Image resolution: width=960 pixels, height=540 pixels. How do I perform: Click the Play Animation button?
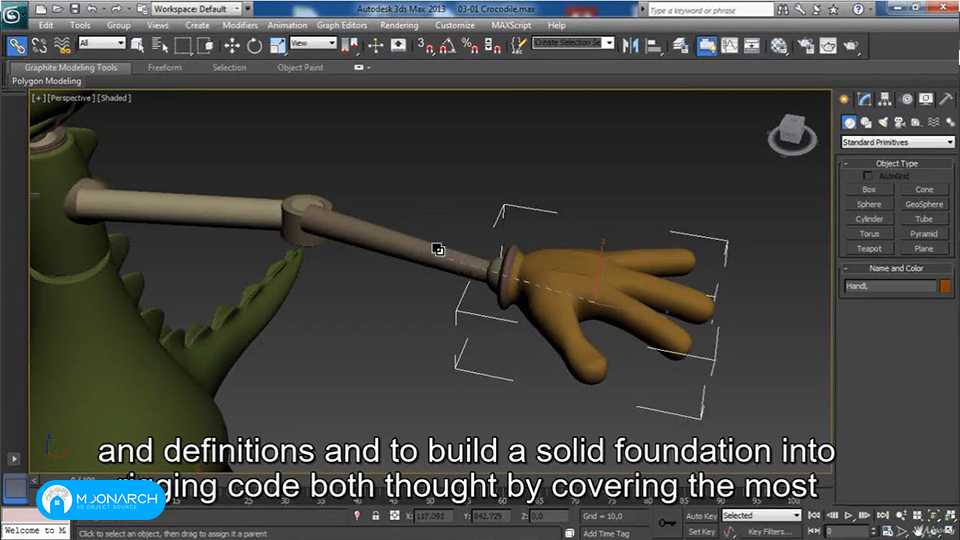click(x=848, y=516)
